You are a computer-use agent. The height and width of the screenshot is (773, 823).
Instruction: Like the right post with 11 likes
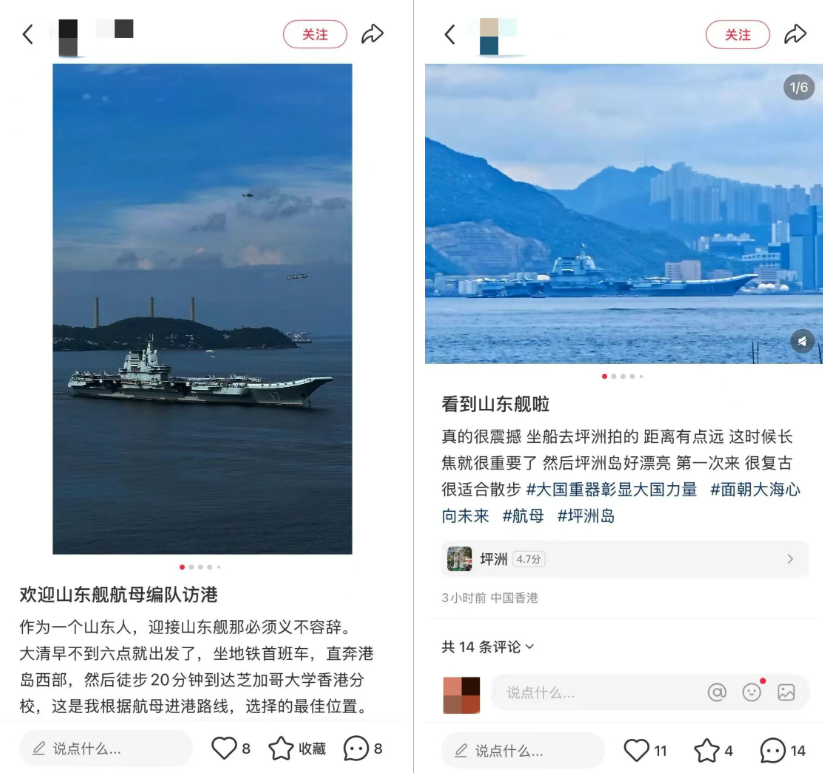click(636, 750)
